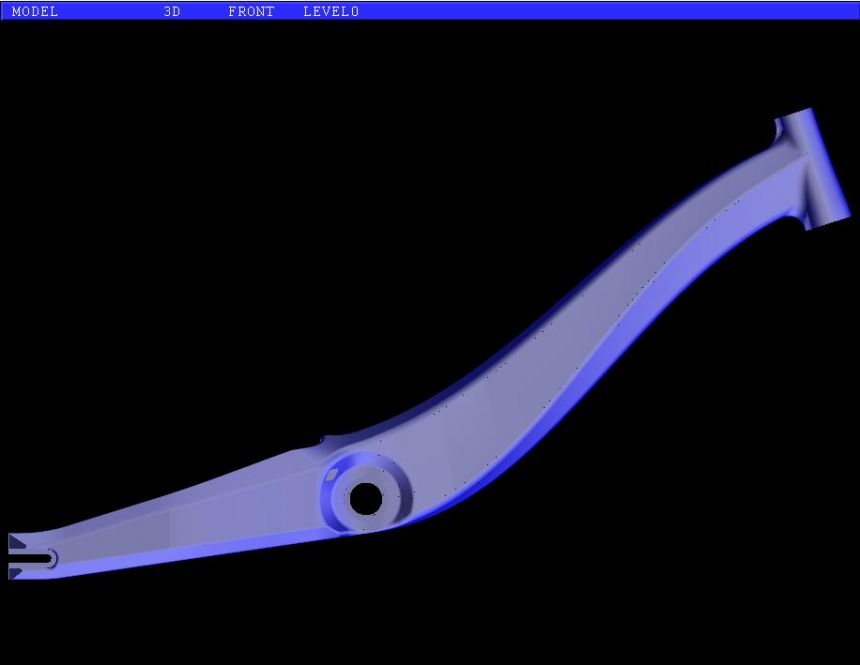Click the empty right part of the blue status bar

point(620,11)
